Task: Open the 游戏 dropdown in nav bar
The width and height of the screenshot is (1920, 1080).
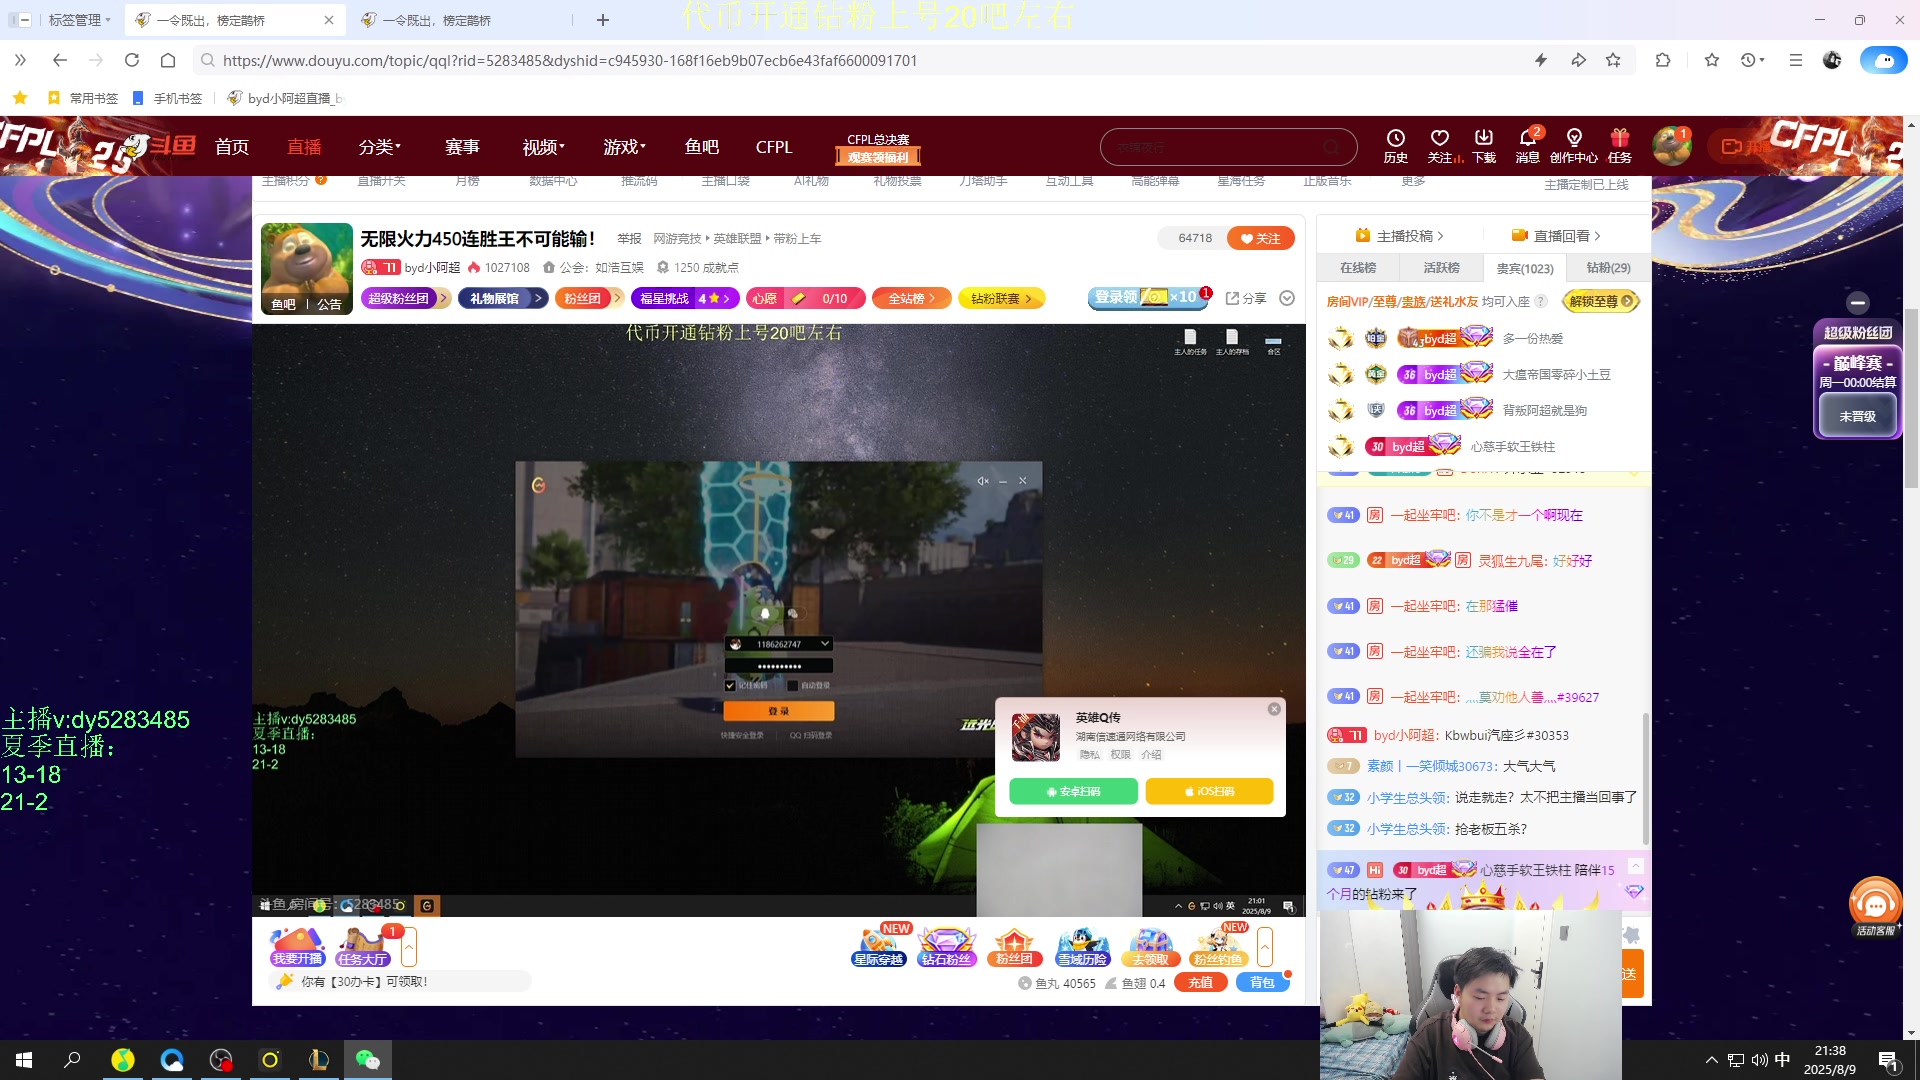Action: pyautogui.click(x=624, y=147)
